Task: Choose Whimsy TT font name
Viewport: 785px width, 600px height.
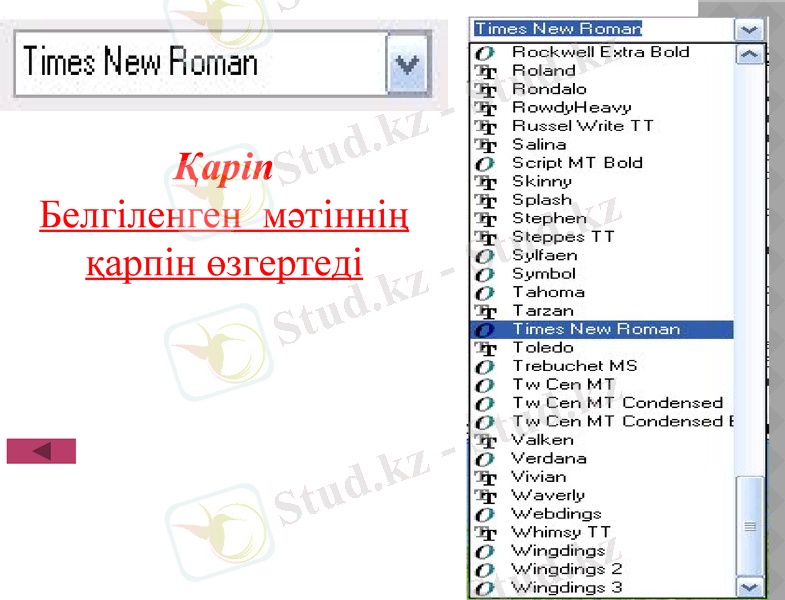Action: [561, 532]
